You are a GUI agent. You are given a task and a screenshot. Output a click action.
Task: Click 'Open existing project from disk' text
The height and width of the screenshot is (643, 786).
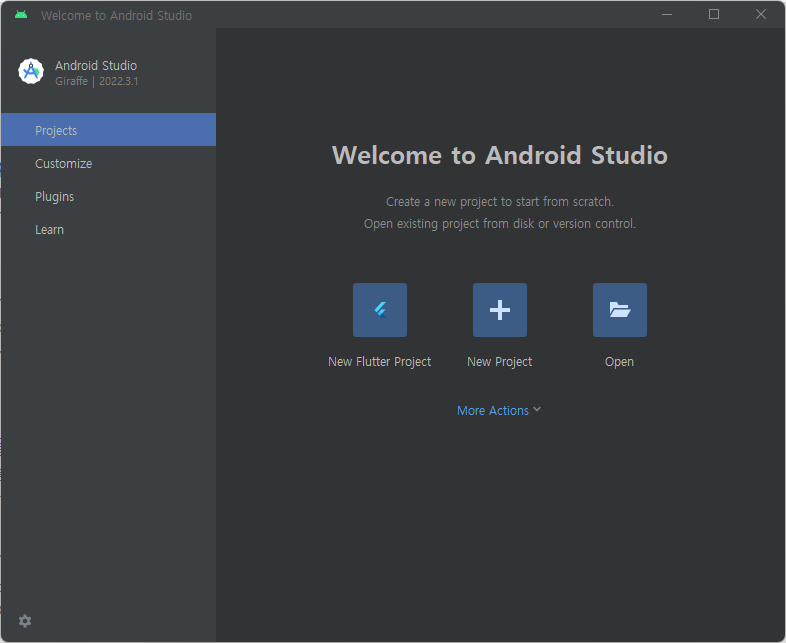click(500, 224)
